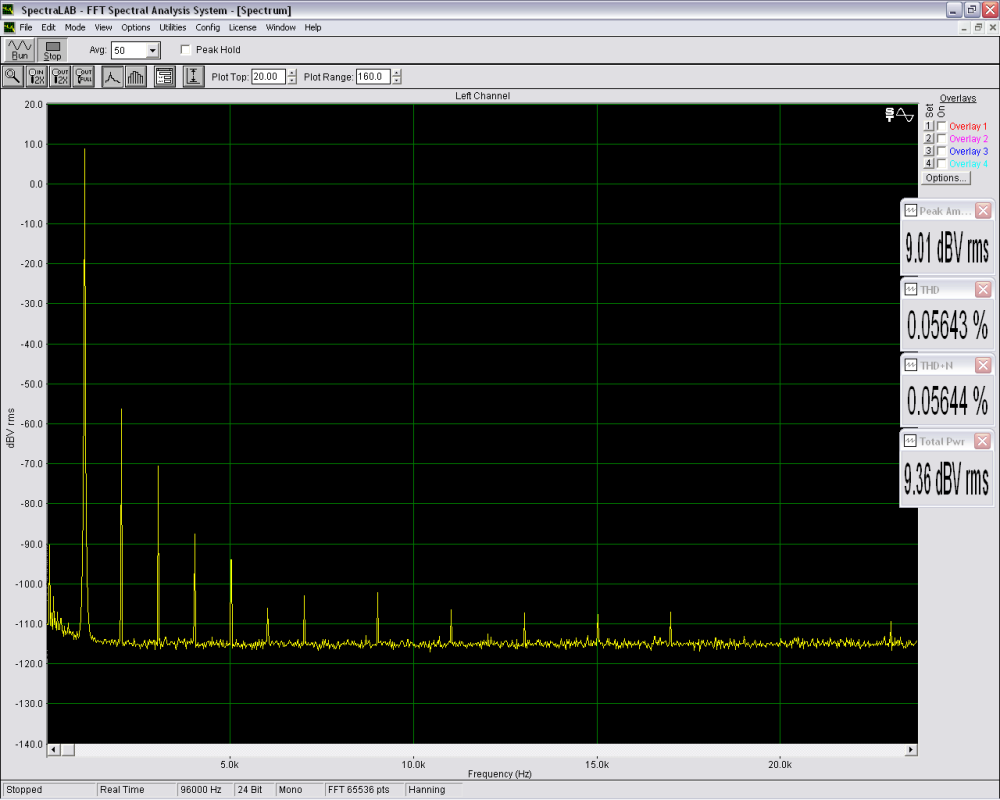Screen dimensions: 1000x800
Task: Turn on Overlay 1 checkbox
Action: tap(941, 126)
